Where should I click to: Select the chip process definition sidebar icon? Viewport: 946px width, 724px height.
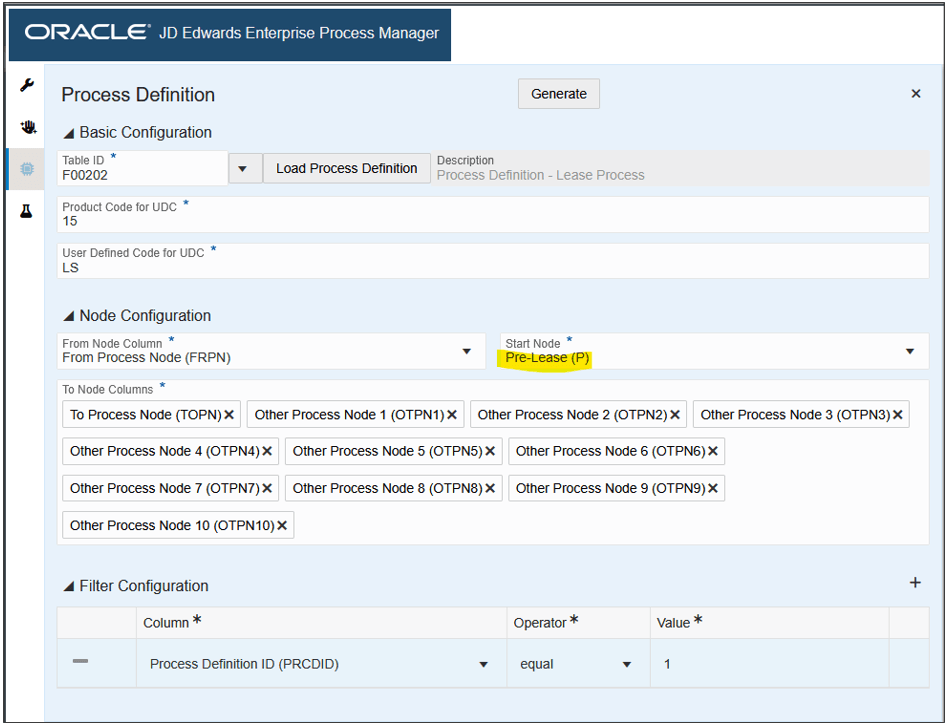click(x=27, y=169)
